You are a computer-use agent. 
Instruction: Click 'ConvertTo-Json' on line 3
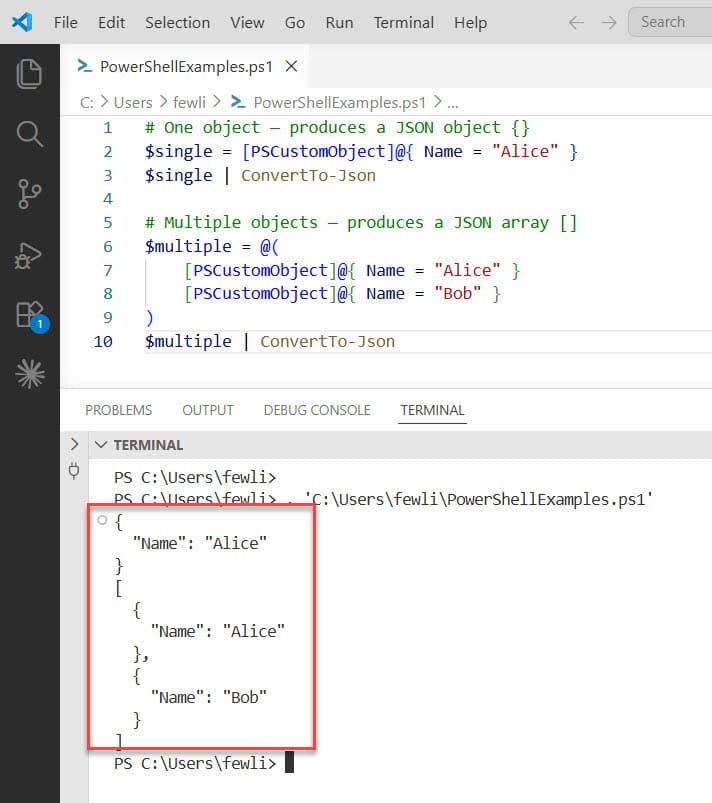(308, 176)
